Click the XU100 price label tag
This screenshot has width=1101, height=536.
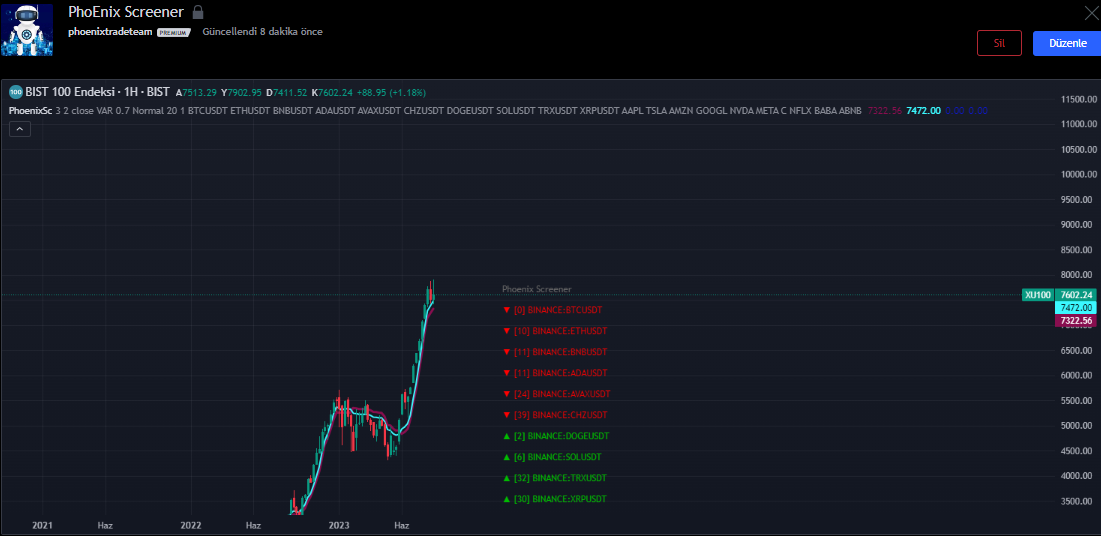click(x=1037, y=295)
